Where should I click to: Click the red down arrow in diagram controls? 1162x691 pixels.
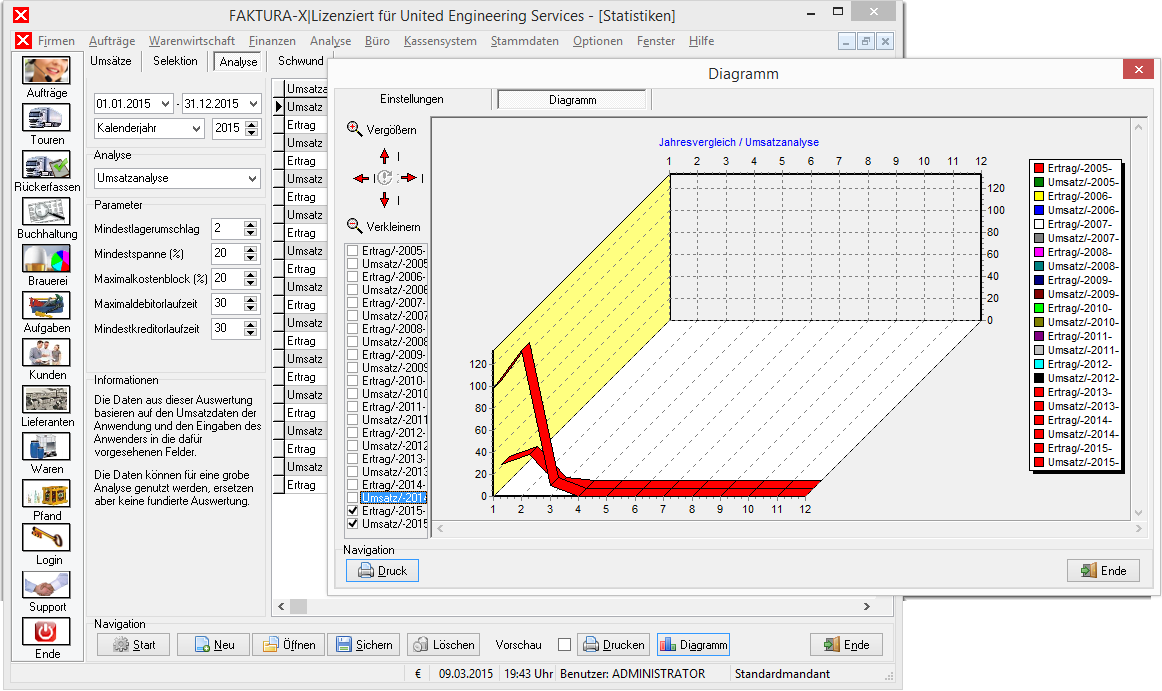pos(384,199)
